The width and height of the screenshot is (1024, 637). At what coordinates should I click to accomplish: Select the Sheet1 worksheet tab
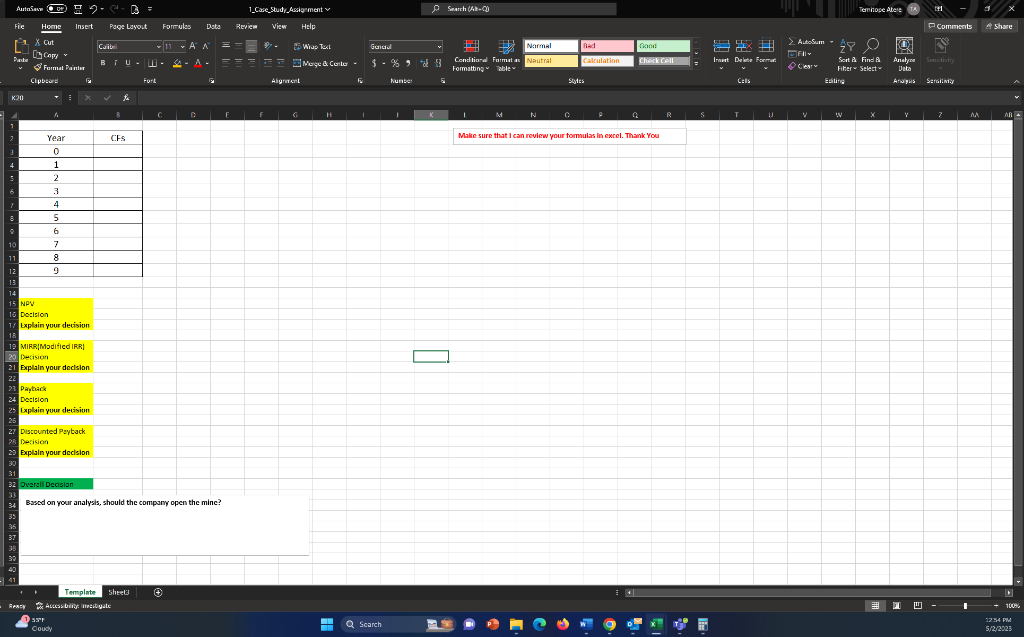(118, 591)
